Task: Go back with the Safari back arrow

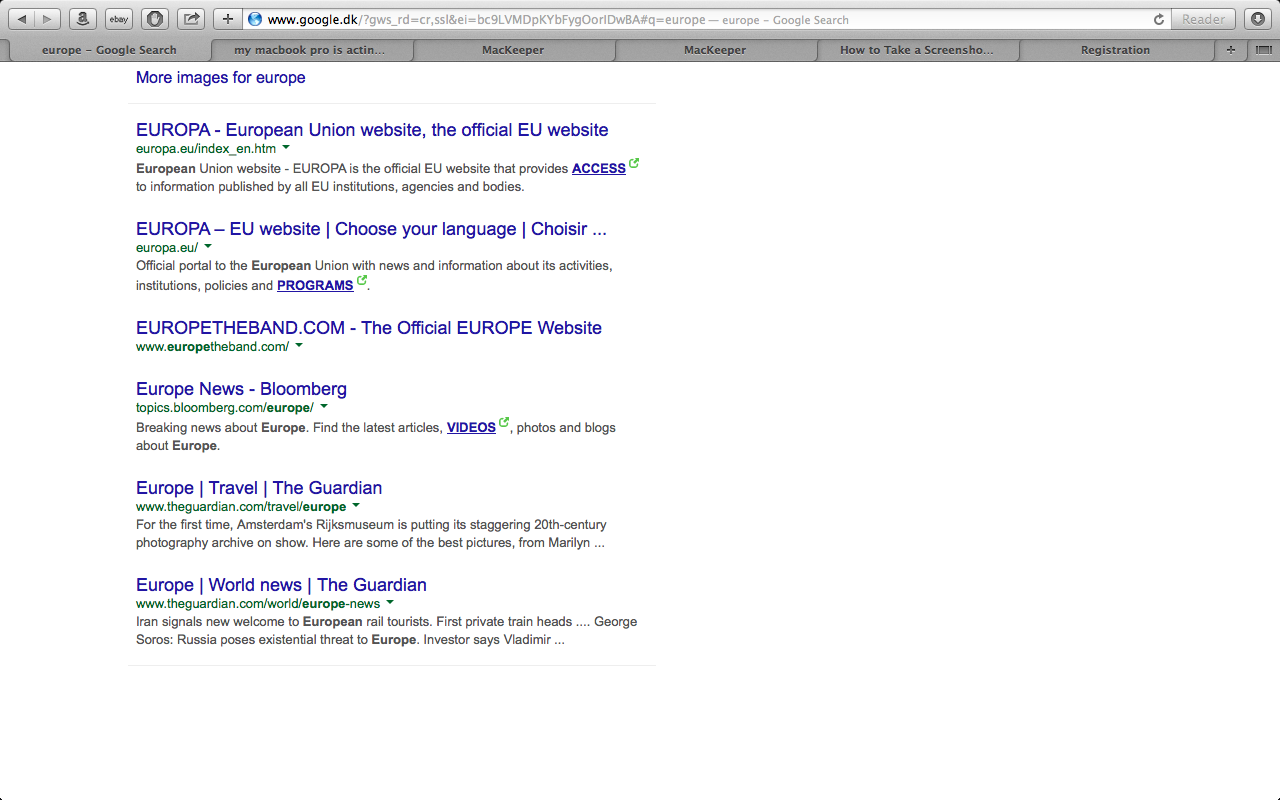Action: (x=23, y=19)
